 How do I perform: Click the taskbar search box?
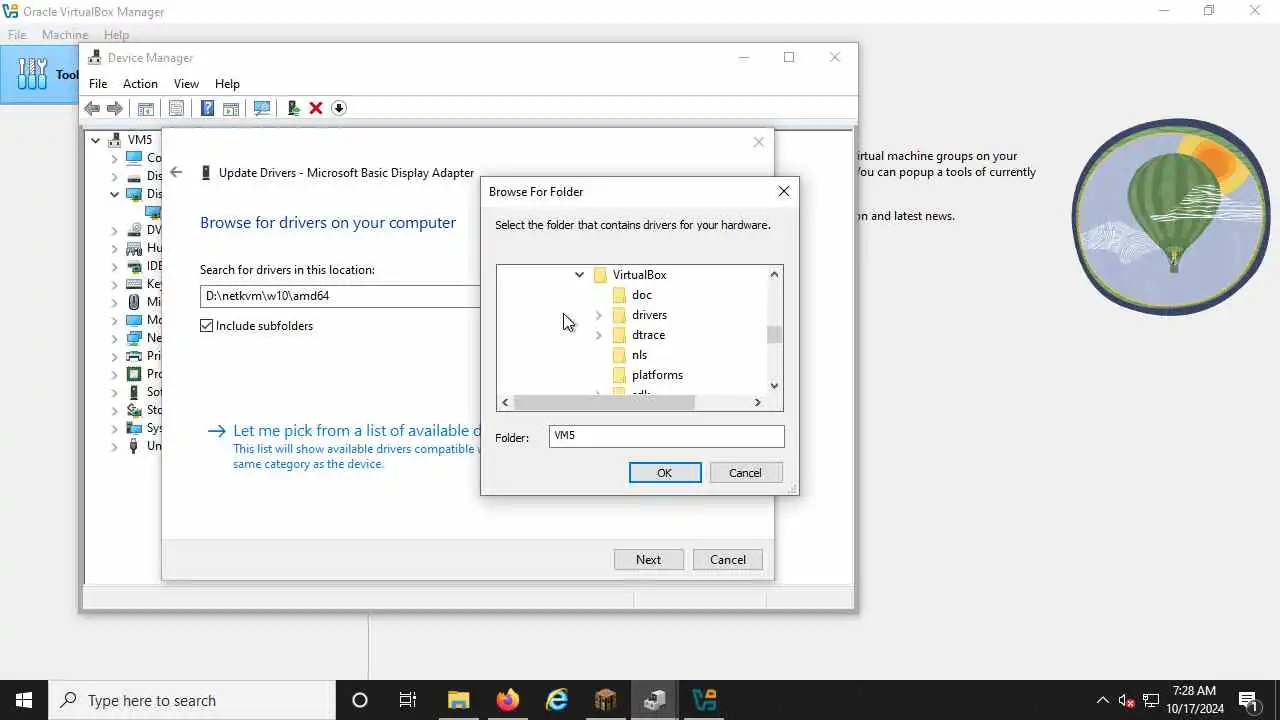point(192,700)
